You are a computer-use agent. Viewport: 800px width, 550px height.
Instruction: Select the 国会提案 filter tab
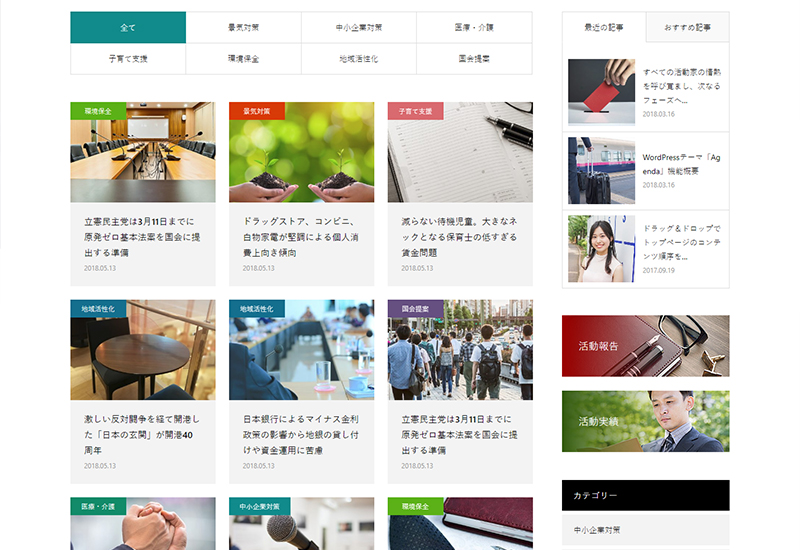coord(474,59)
